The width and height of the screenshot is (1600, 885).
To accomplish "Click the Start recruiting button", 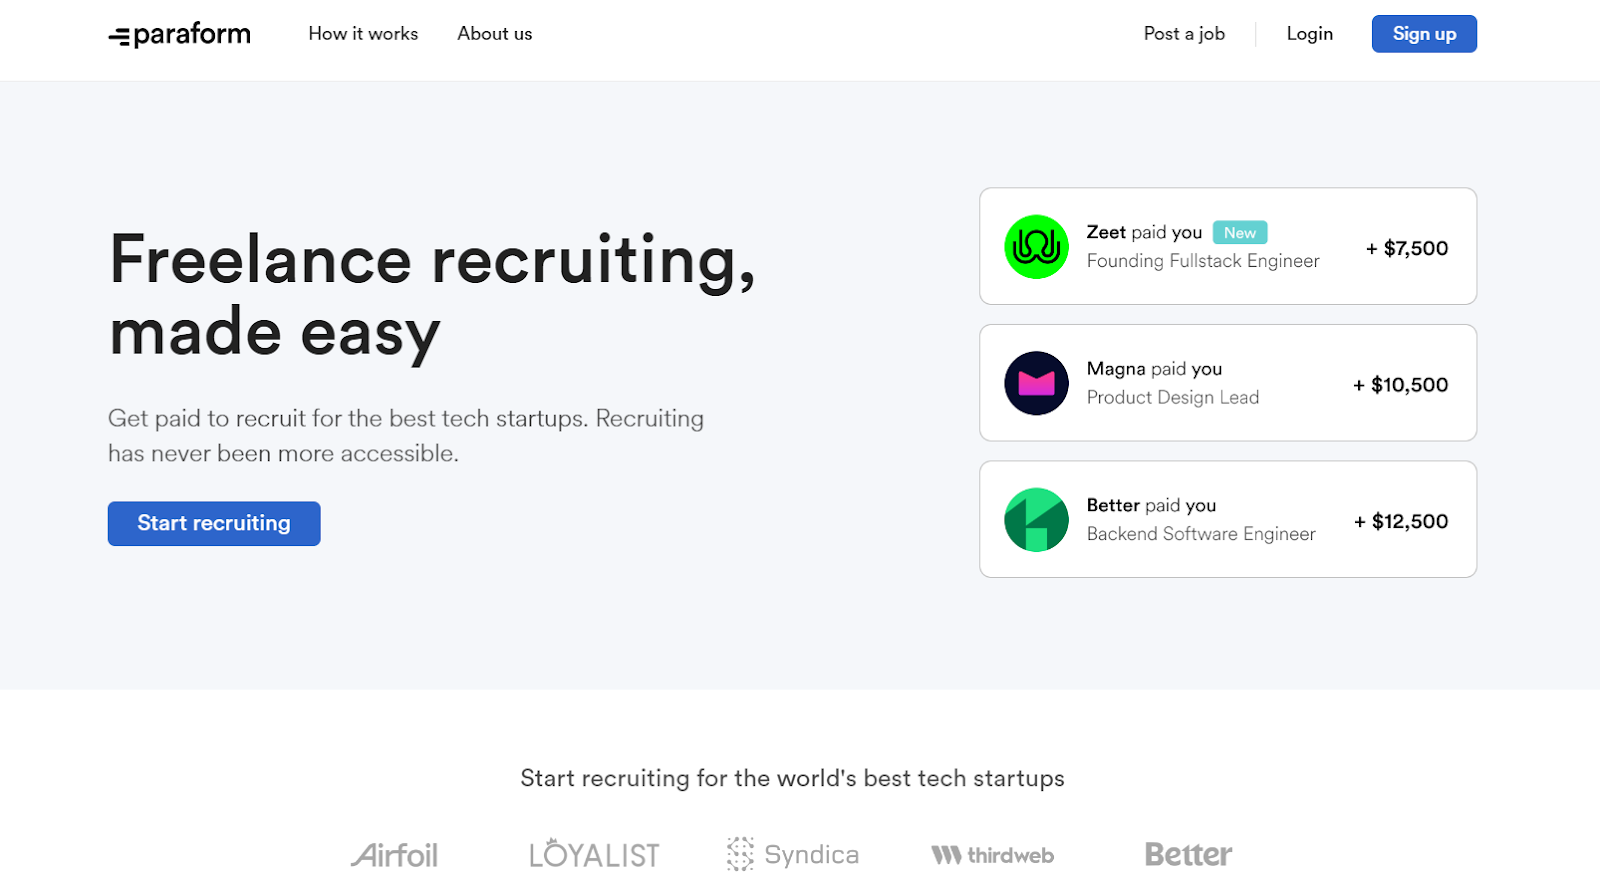I will (x=213, y=523).
